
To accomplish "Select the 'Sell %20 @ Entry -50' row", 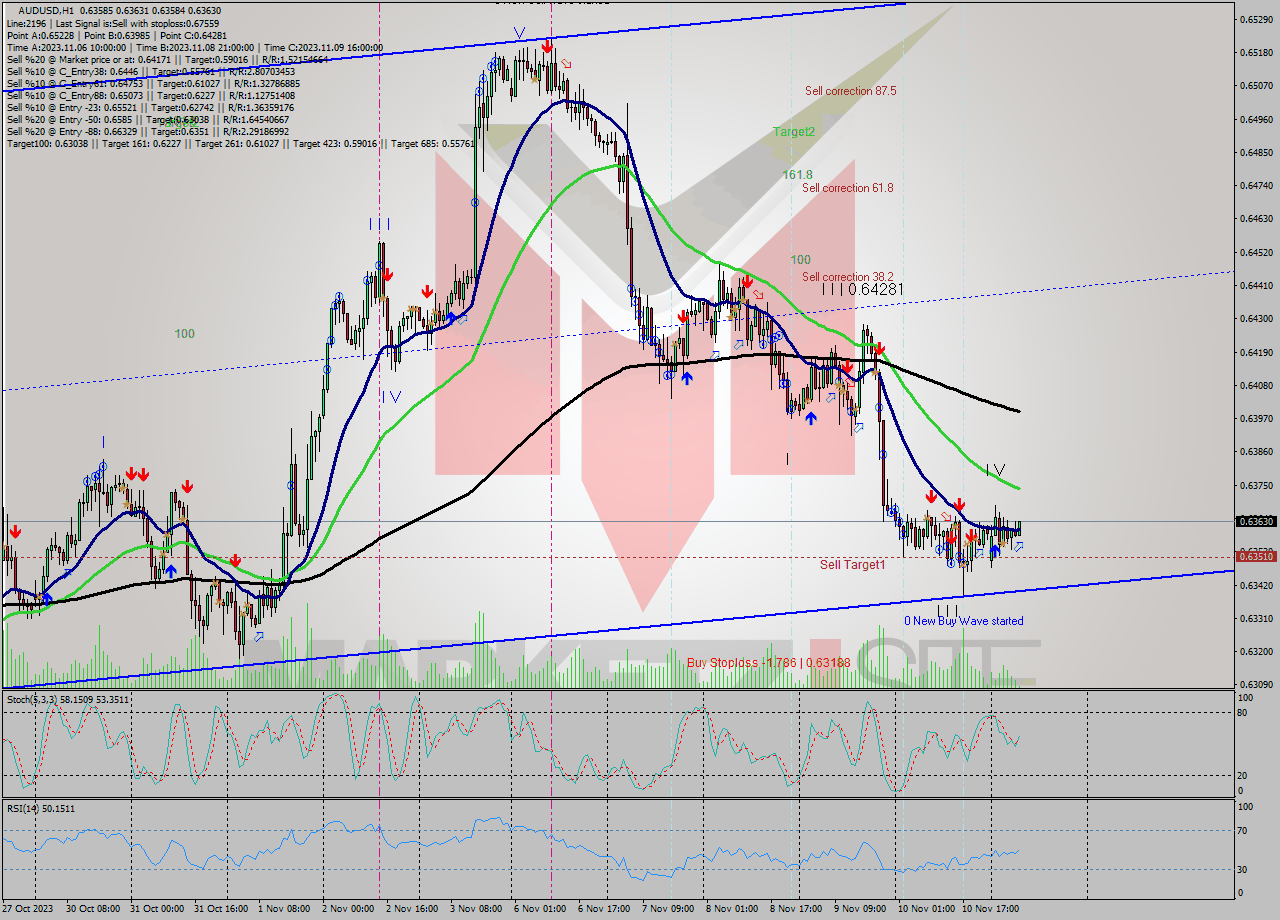I will tap(150, 119).
